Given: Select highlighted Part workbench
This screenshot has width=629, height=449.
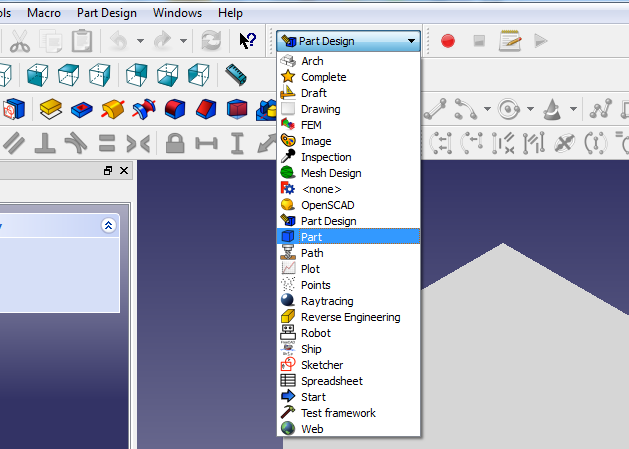Looking at the screenshot, I should (348, 237).
